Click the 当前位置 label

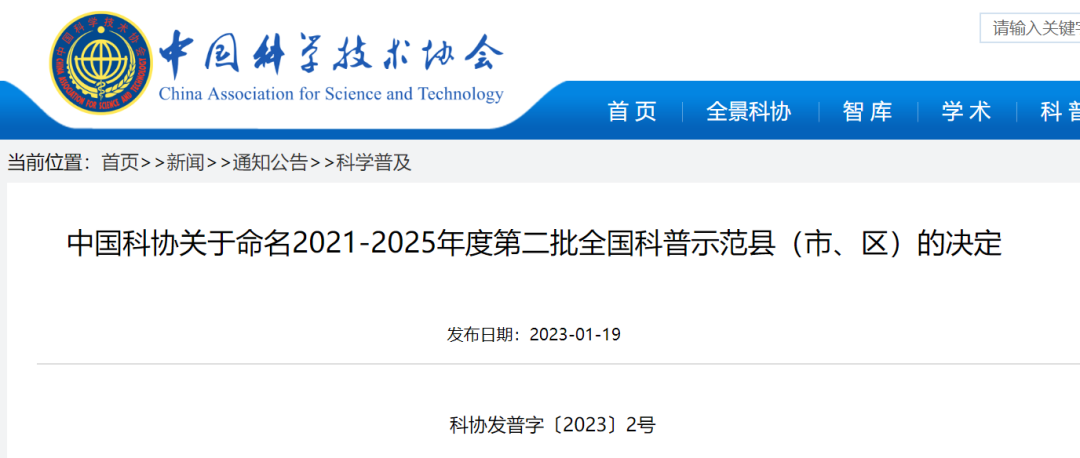coord(48,163)
